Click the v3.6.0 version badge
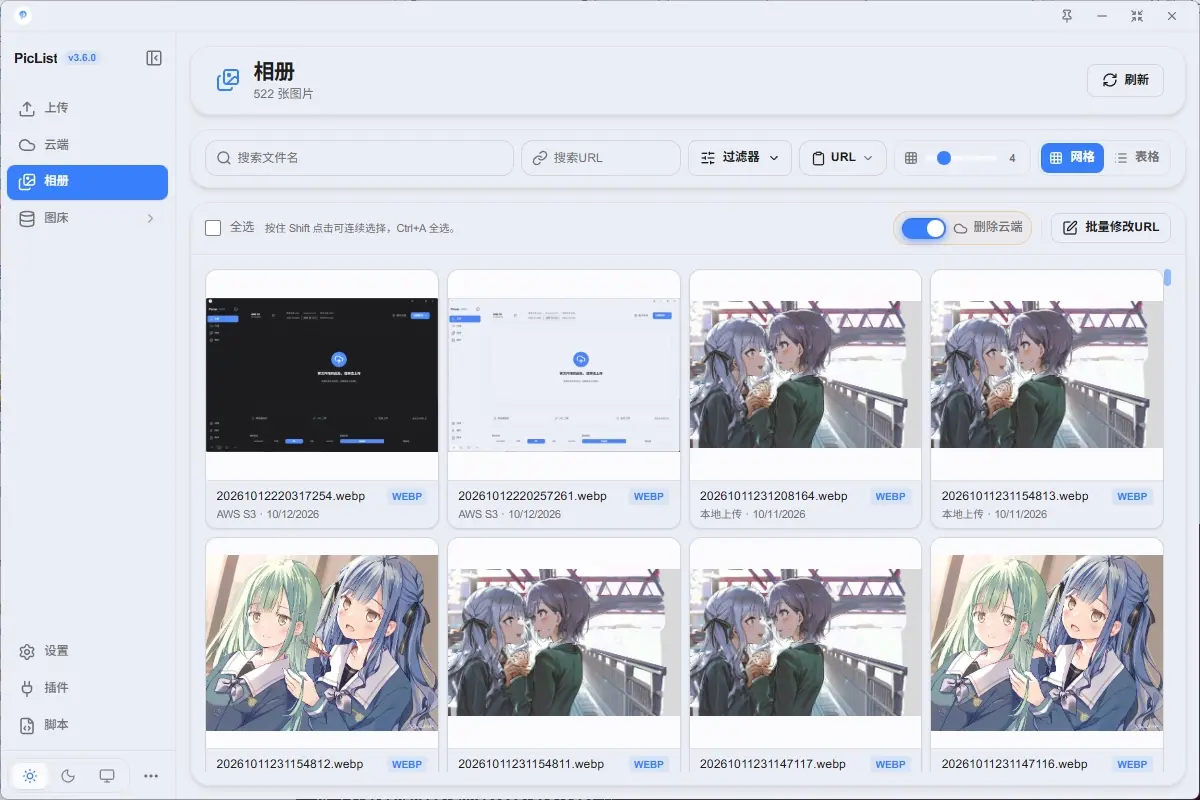 click(x=82, y=58)
